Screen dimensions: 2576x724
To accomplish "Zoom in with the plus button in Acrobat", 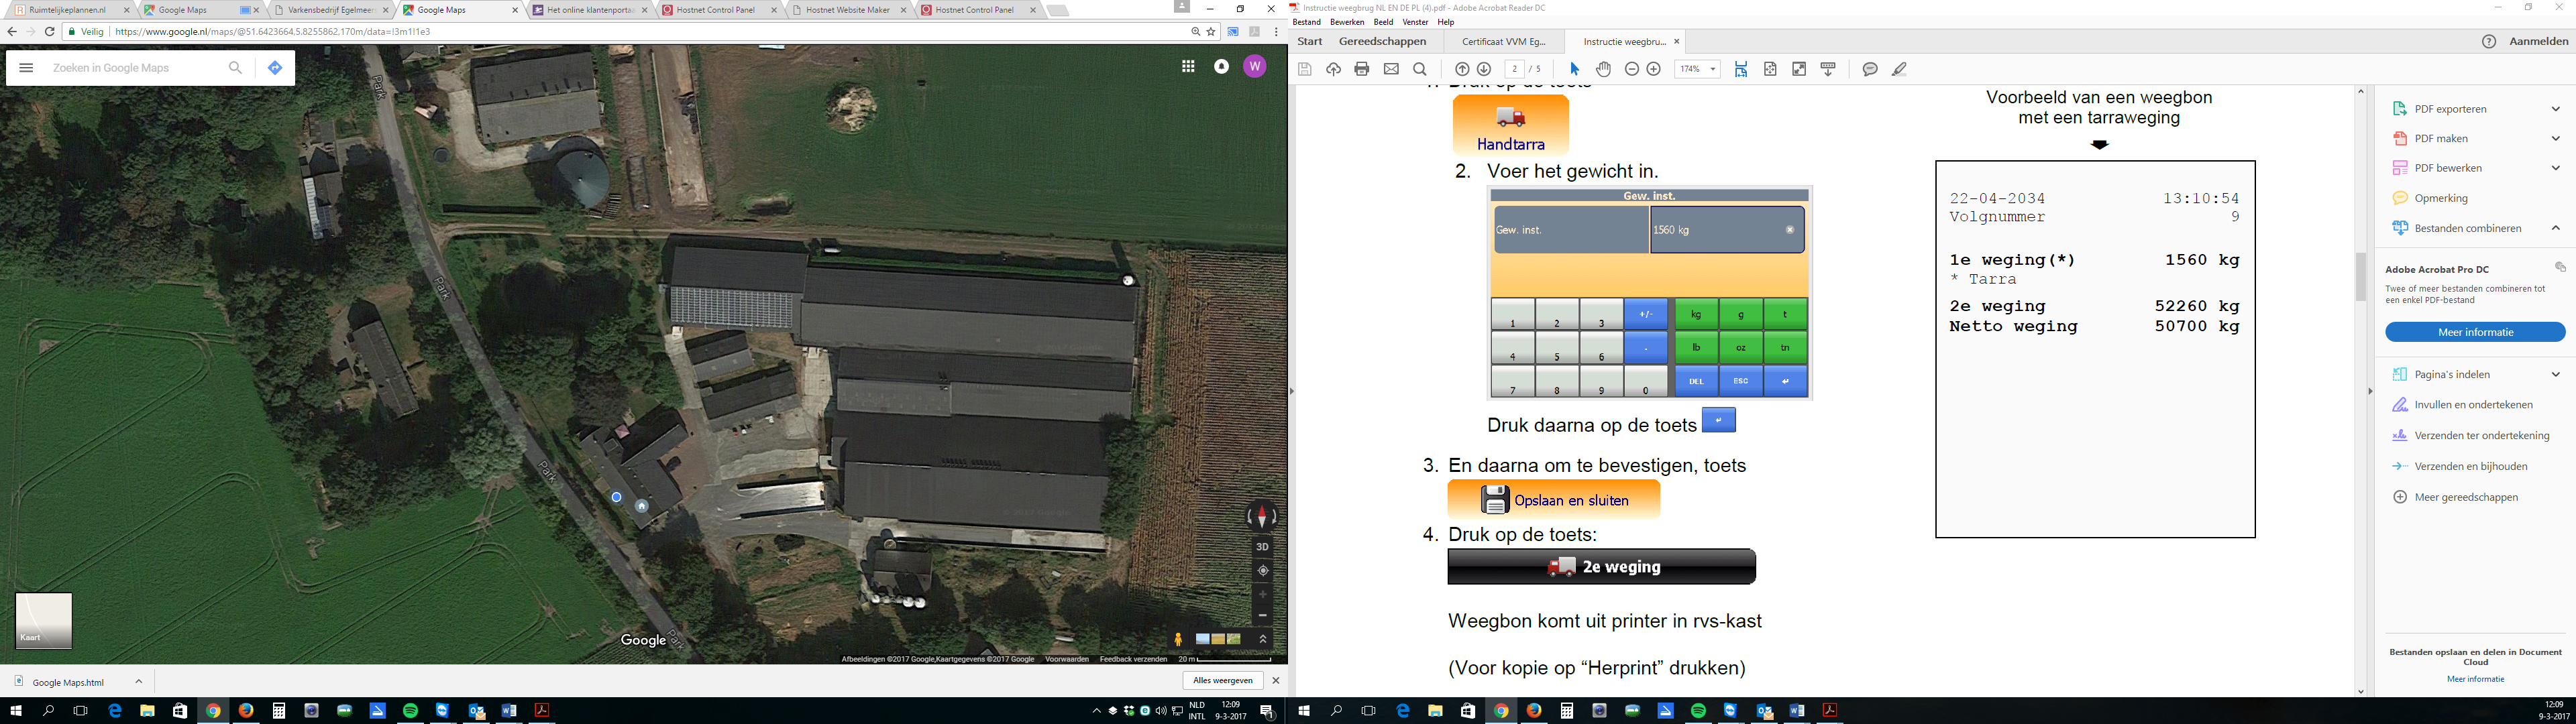I will tap(1654, 69).
